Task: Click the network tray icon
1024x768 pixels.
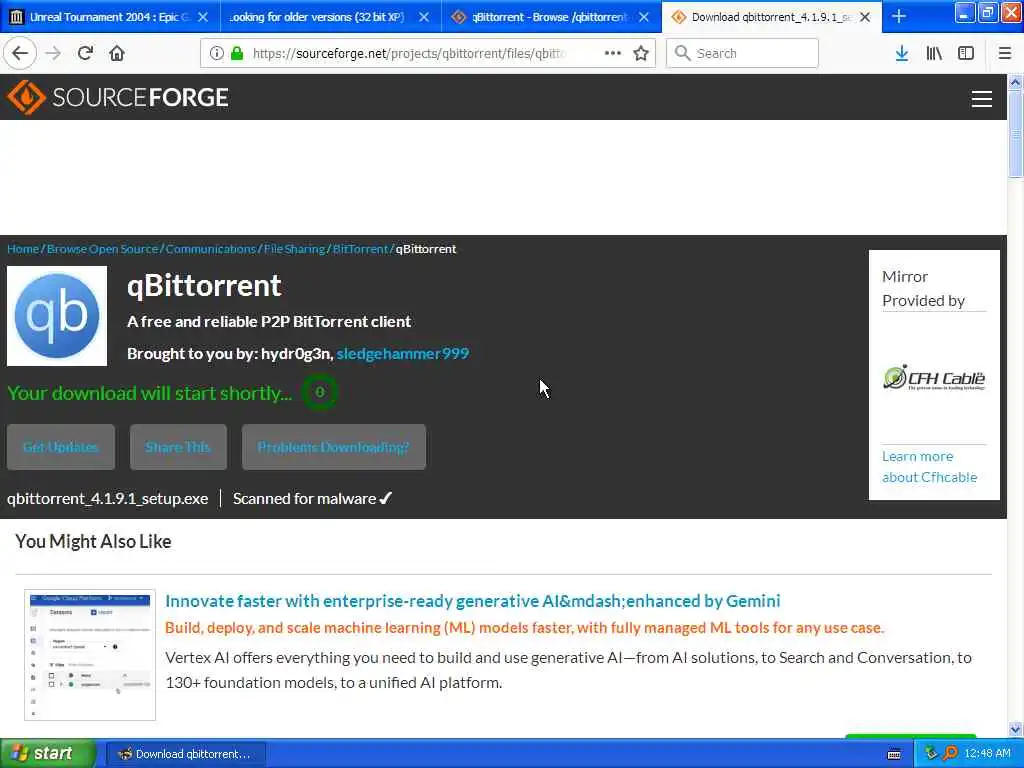Action: pyautogui.click(x=931, y=753)
